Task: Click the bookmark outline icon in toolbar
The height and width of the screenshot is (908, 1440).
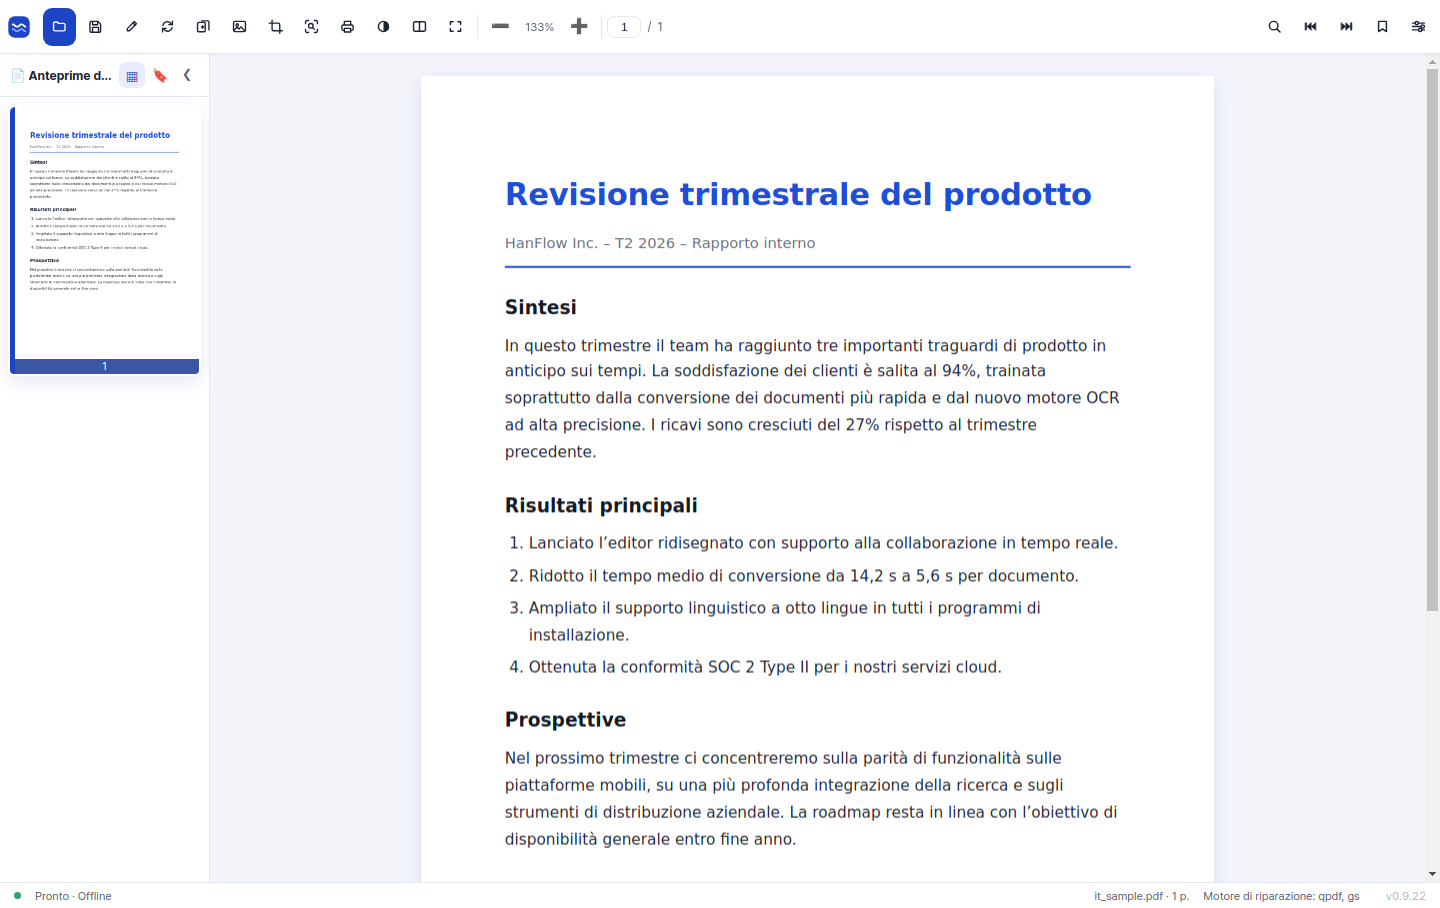Action: point(1382,27)
